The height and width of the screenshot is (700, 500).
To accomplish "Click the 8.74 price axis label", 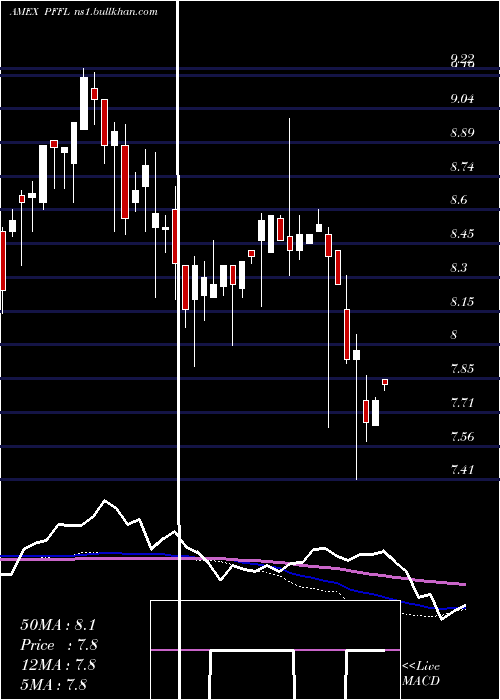I will coord(462,167).
